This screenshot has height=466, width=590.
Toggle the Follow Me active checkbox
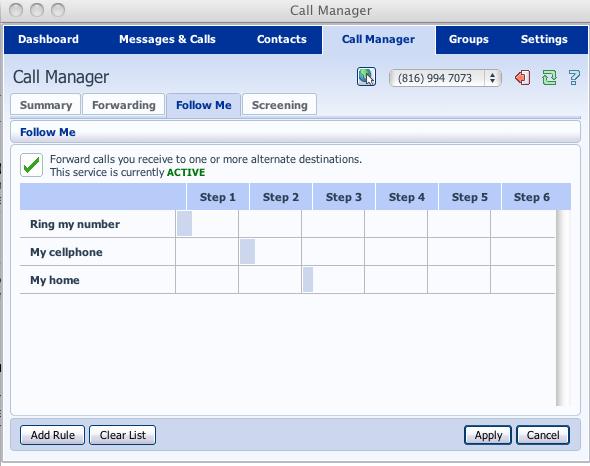[x=31, y=165]
